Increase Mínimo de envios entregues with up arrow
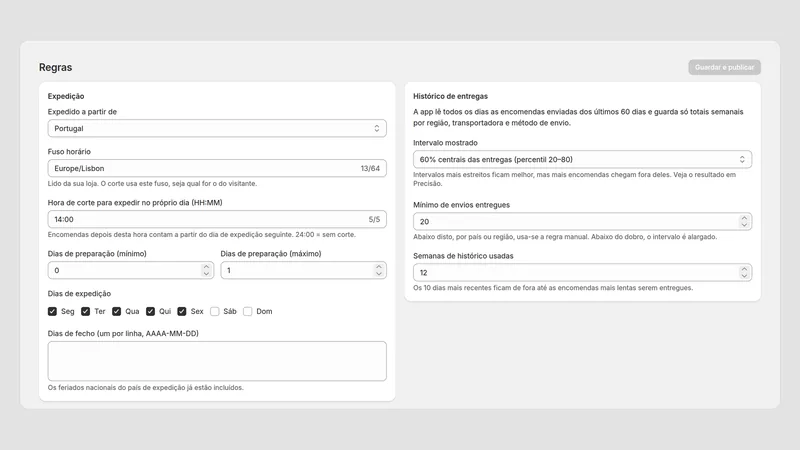This screenshot has width=800, height=450. [744, 218]
